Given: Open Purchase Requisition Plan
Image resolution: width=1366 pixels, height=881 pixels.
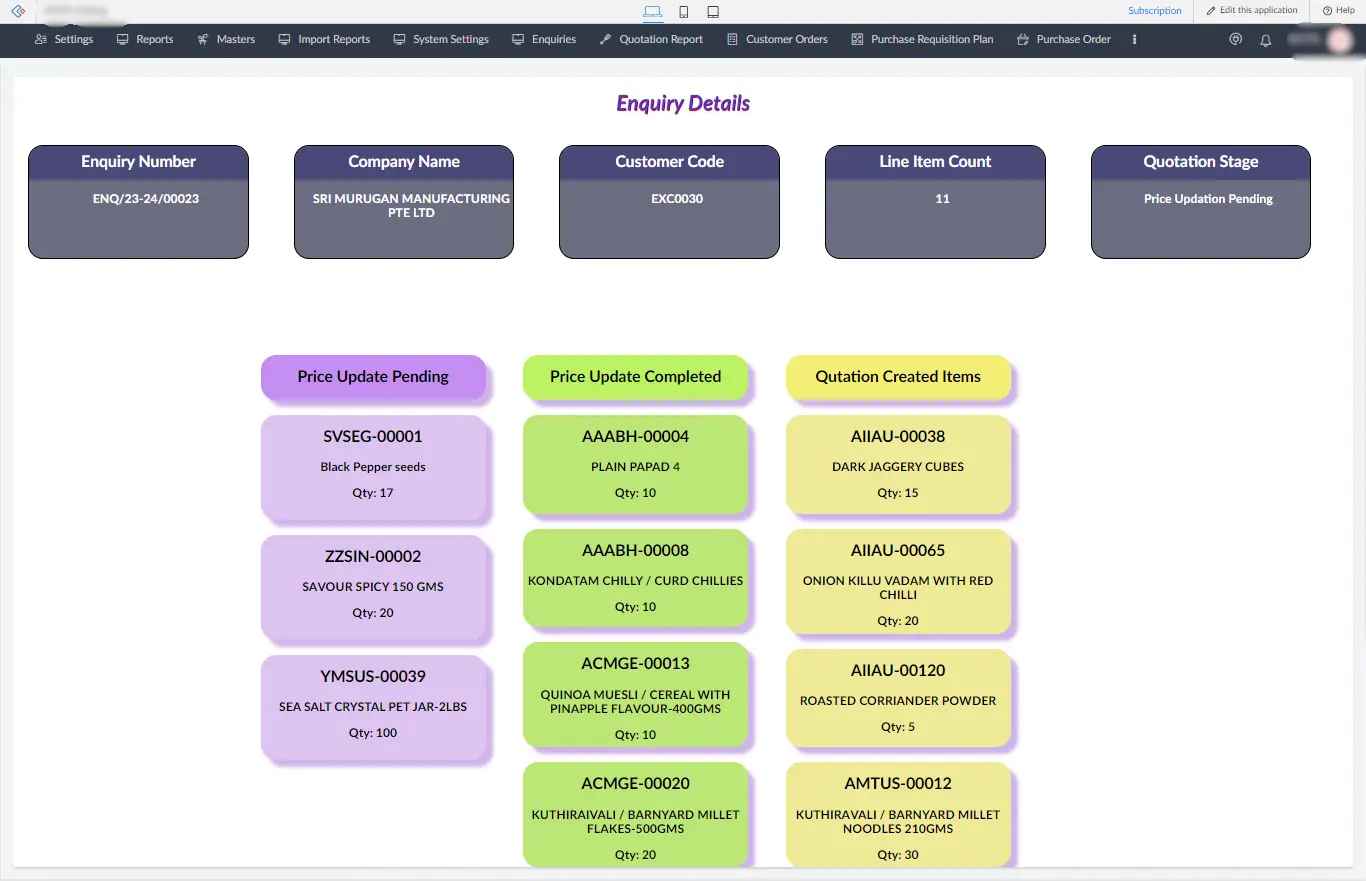Looking at the screenshot, I should point(922,39).
